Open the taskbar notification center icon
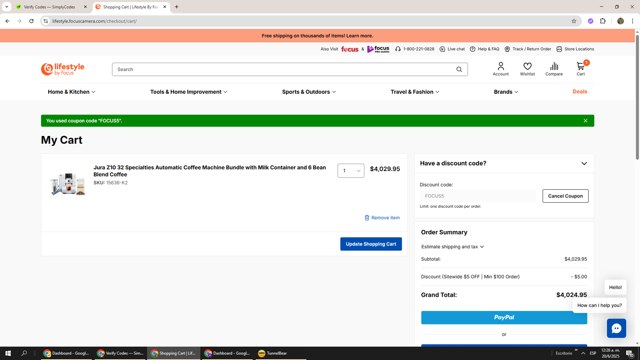 pyautogui.click(x=630, y=353)
